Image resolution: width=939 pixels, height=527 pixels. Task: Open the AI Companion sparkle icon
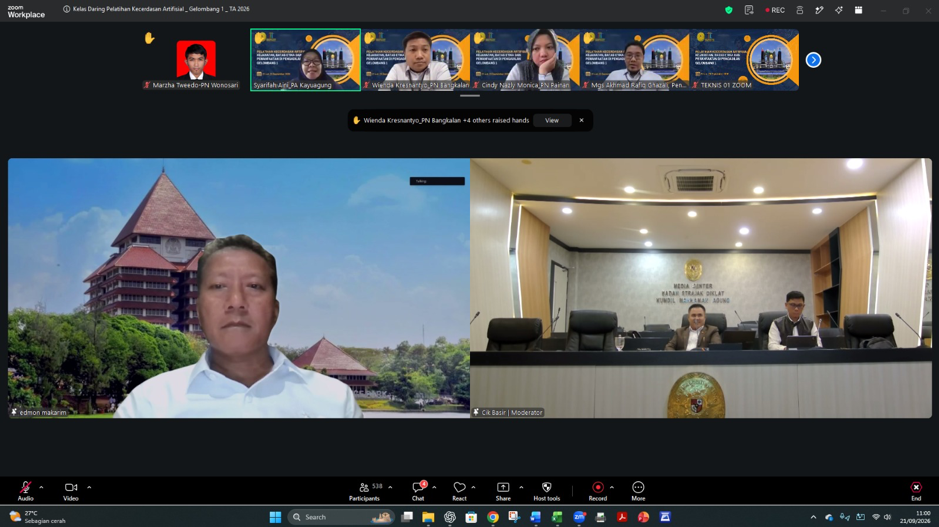[x=838, y=10]
